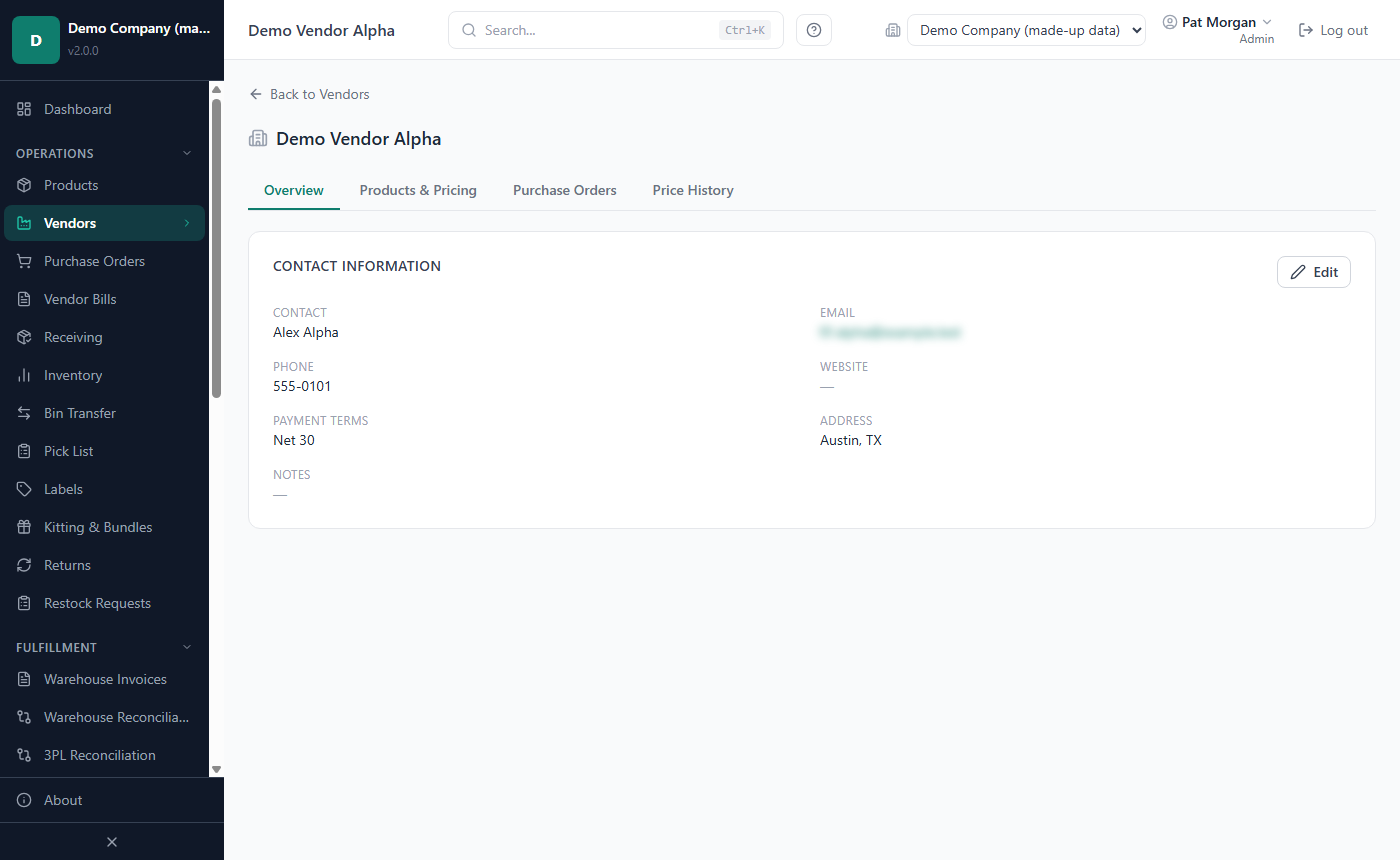
Task: Click the phone value 555-0101
Action: (302, 386)
